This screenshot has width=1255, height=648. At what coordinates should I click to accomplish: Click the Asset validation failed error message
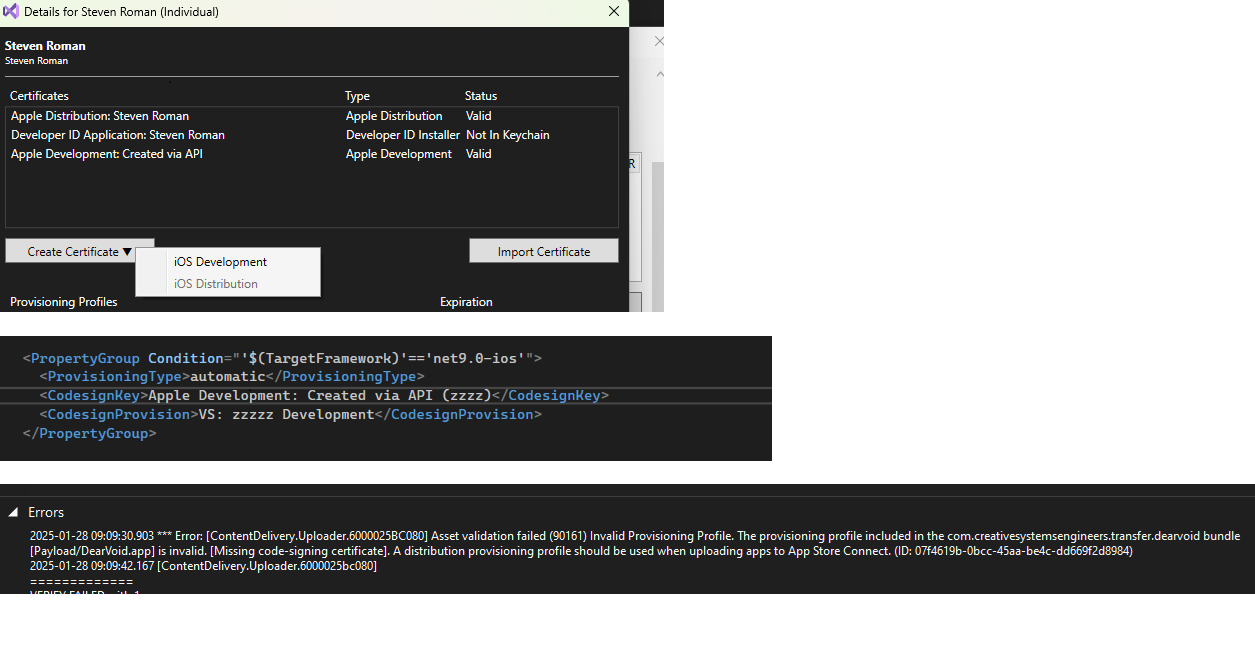tap(635, 543)
